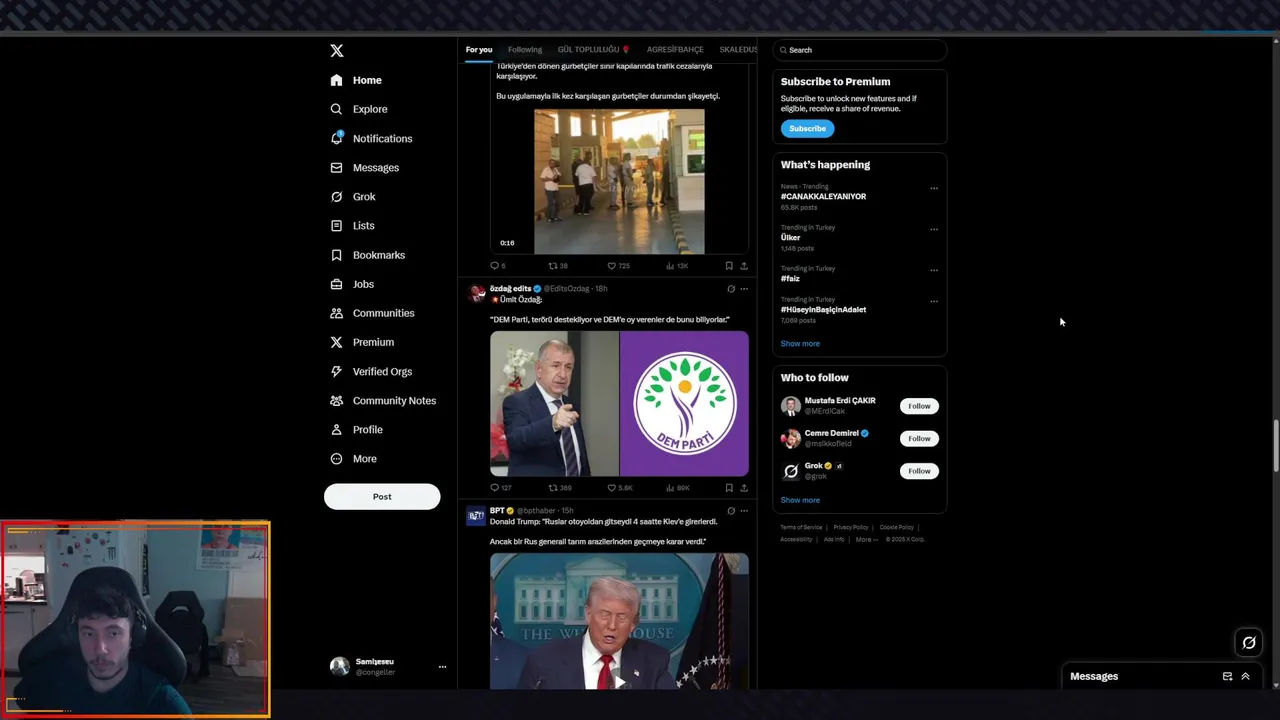Open Communities in the sidebar
Viewport: 1280px width, 720px height.
372,313
